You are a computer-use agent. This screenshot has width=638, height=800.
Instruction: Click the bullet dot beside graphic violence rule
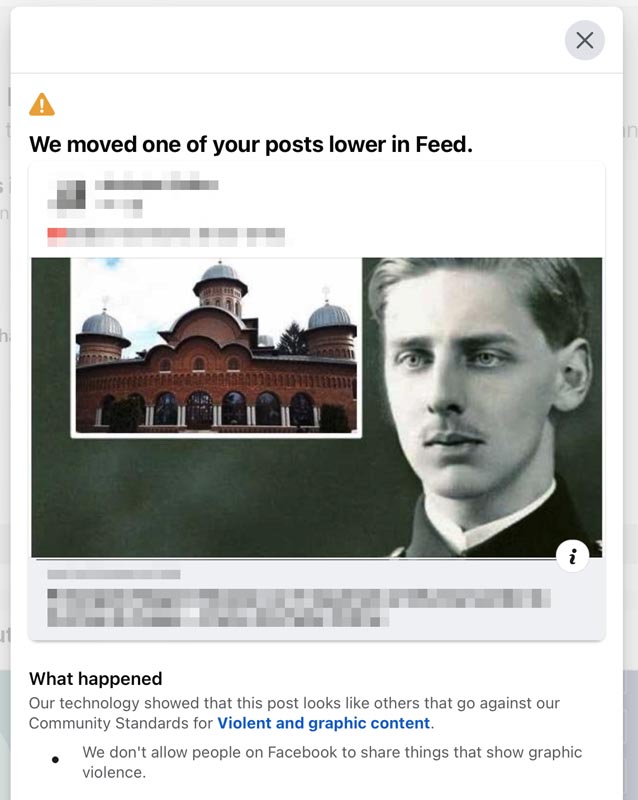tap(55, 760)
